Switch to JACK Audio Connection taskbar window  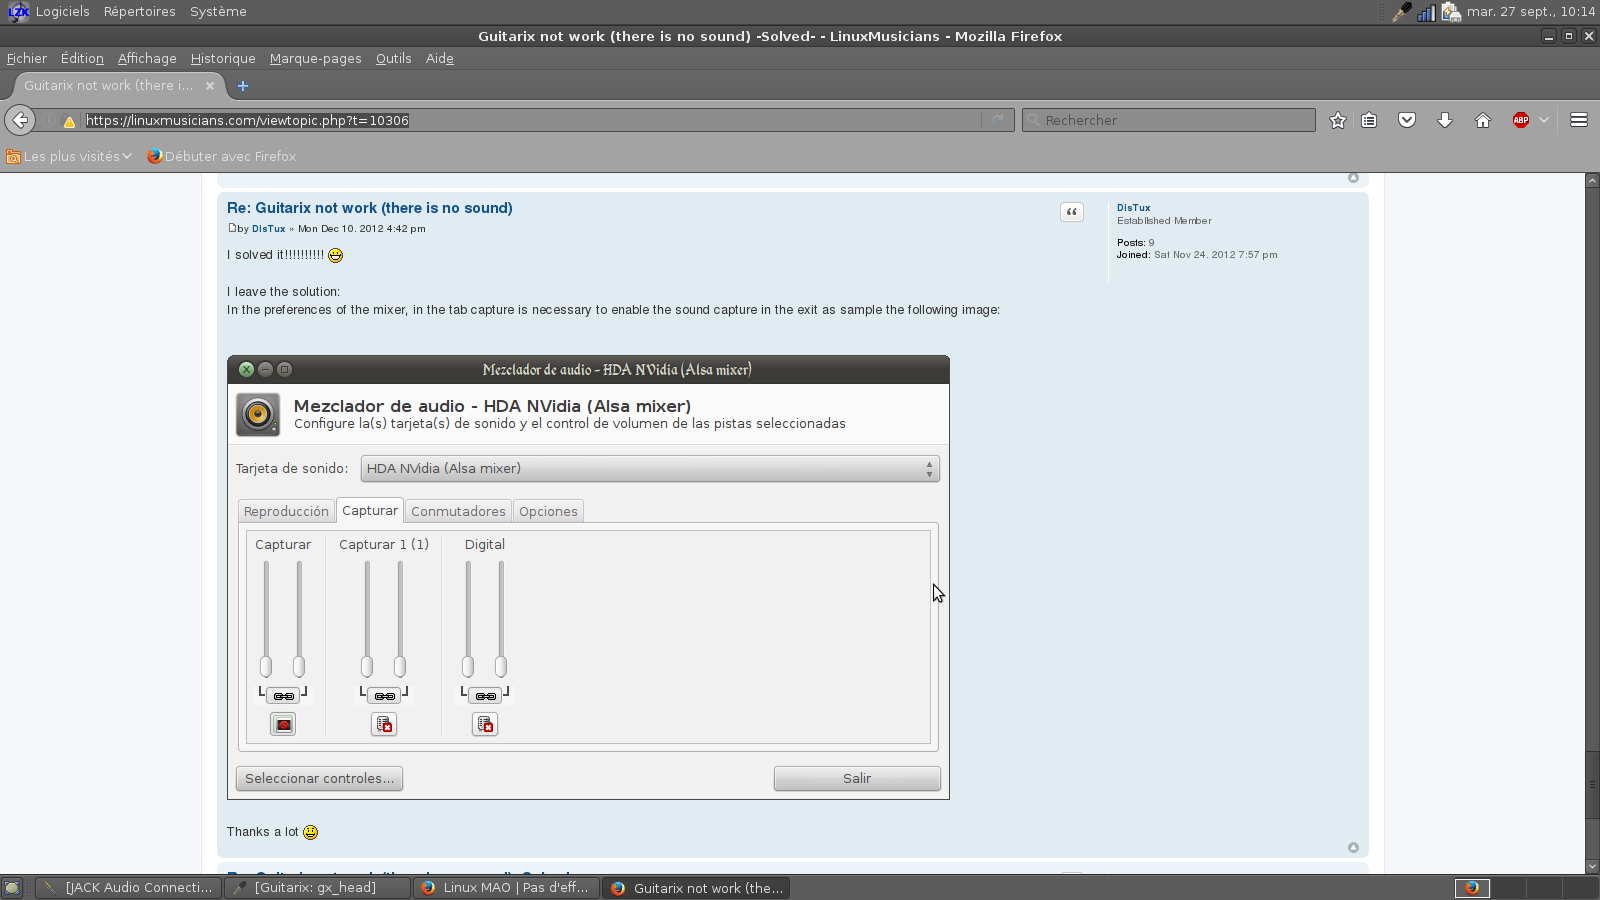128,888
